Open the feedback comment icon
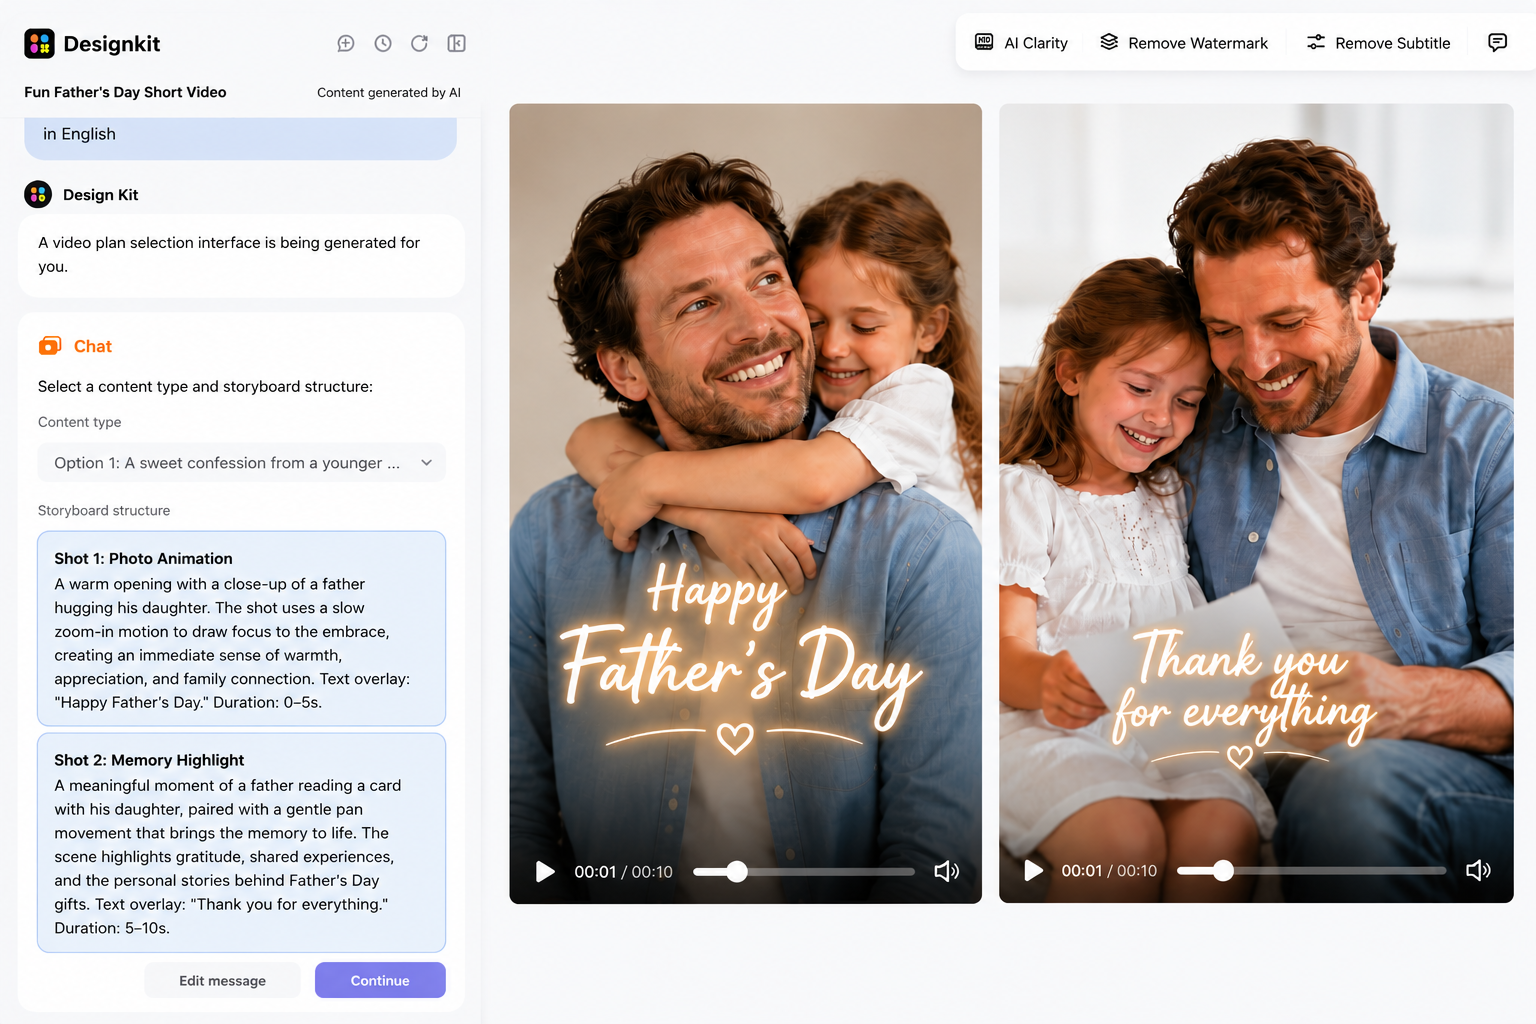Viewport: 1536px width, 1024px height. pos(1497,42)
